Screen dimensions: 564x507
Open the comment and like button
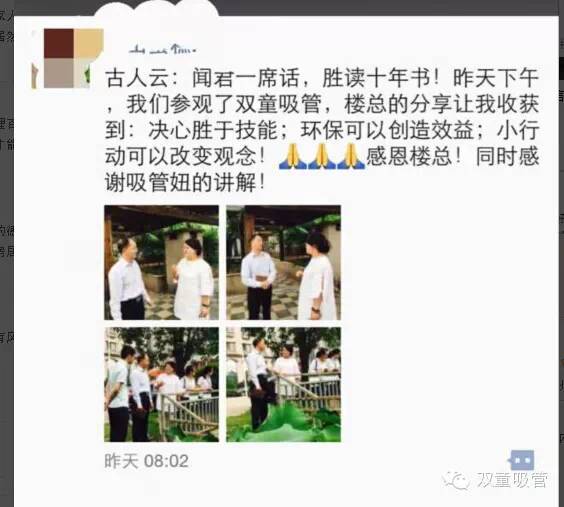[x=522, y=460]
